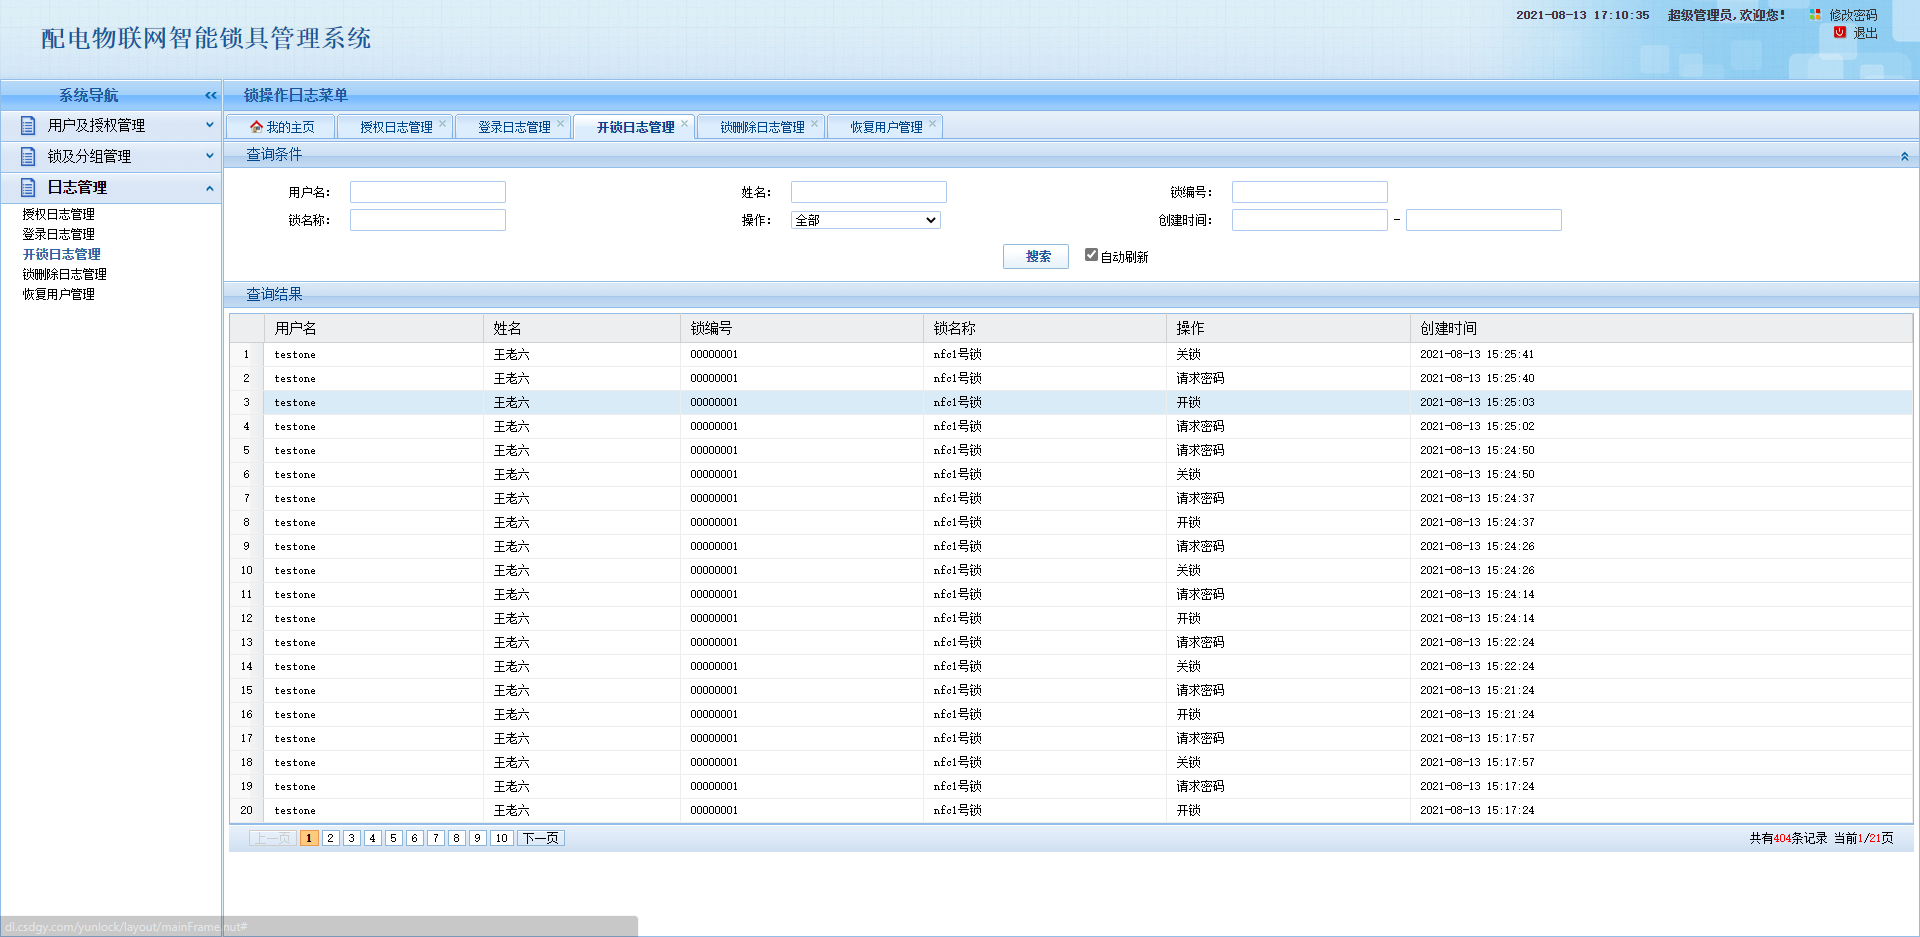Image resolution: width=1920 pixels, height=937 pixels.
Task: Sort by the 锁名称 column header
Action: pyautogui.click(x=1045, y=328)
